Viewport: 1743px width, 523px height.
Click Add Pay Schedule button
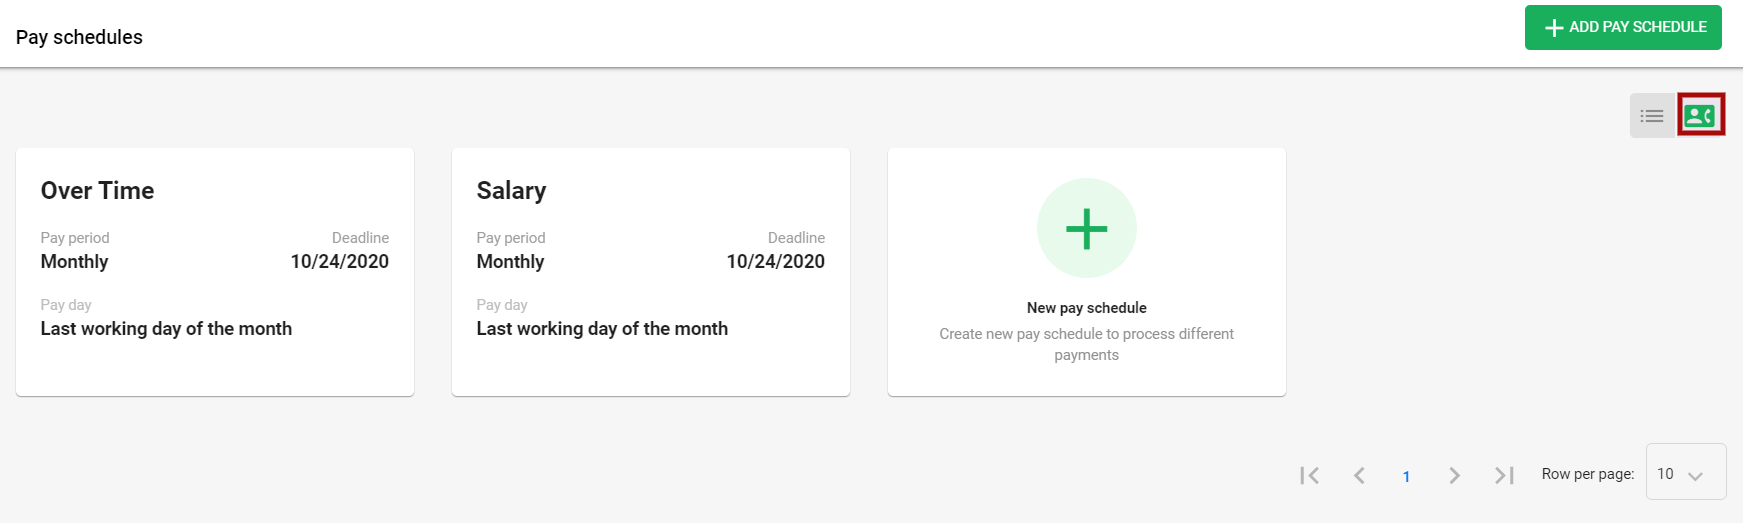click(x=1623, y=28)
